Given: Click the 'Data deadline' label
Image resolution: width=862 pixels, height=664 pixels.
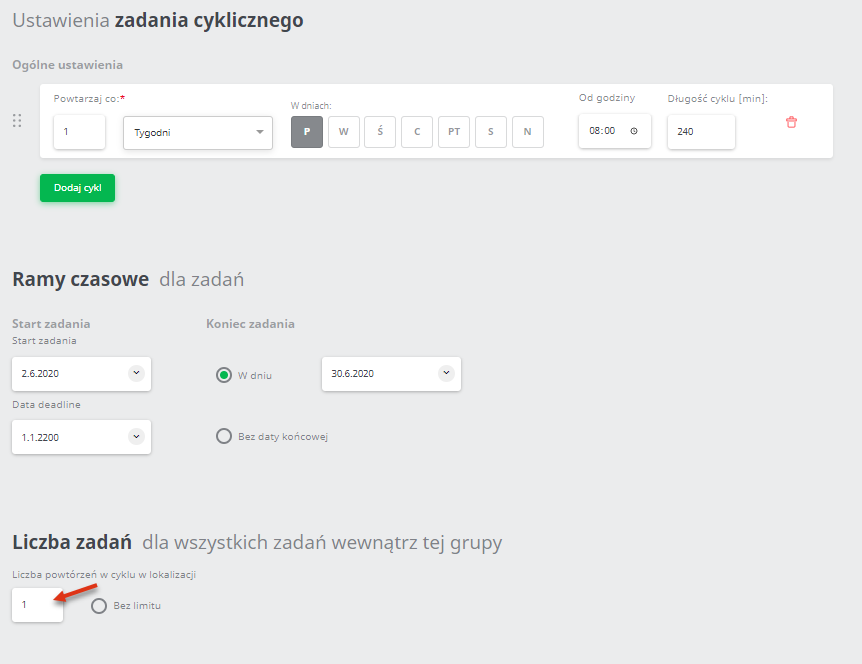Looking at the screenshot, I should 47,405.
